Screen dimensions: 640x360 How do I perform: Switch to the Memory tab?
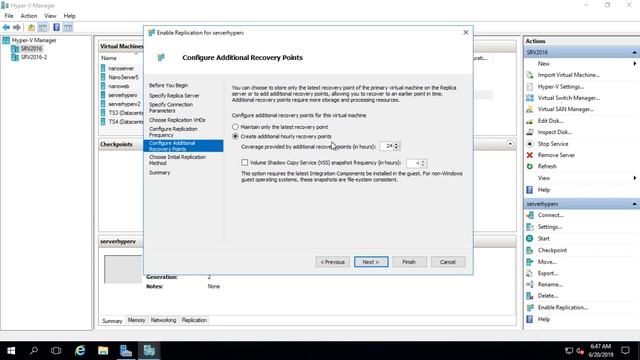point(136,320)
